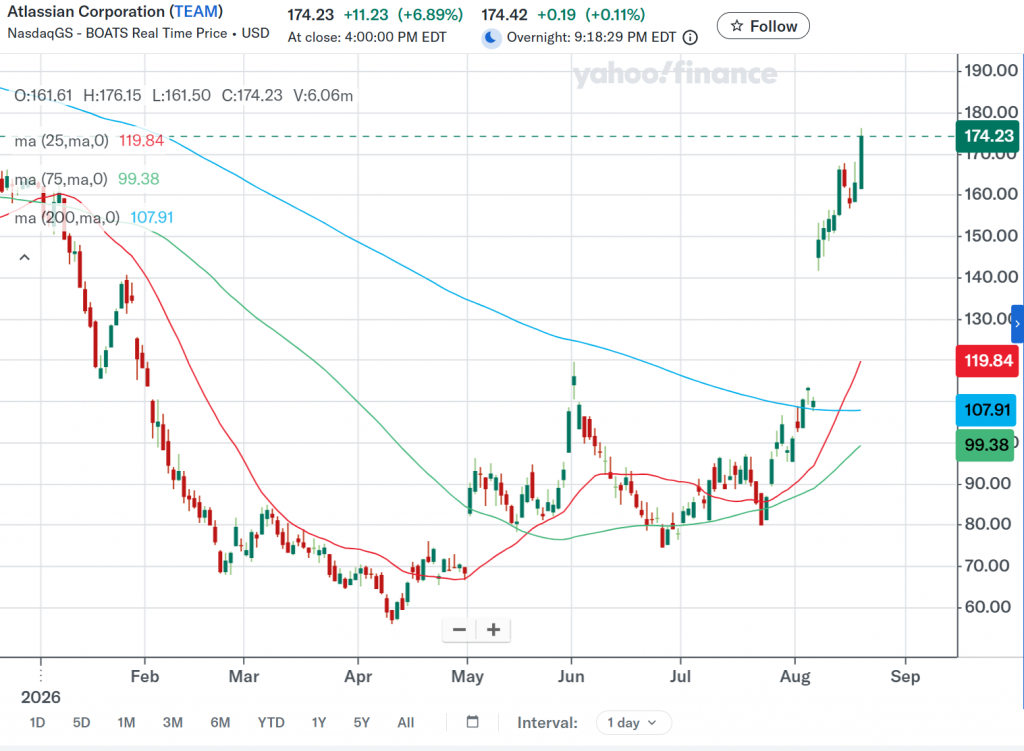
Task: Click the 60.00 price axis label
Action: tap(988, 607)
